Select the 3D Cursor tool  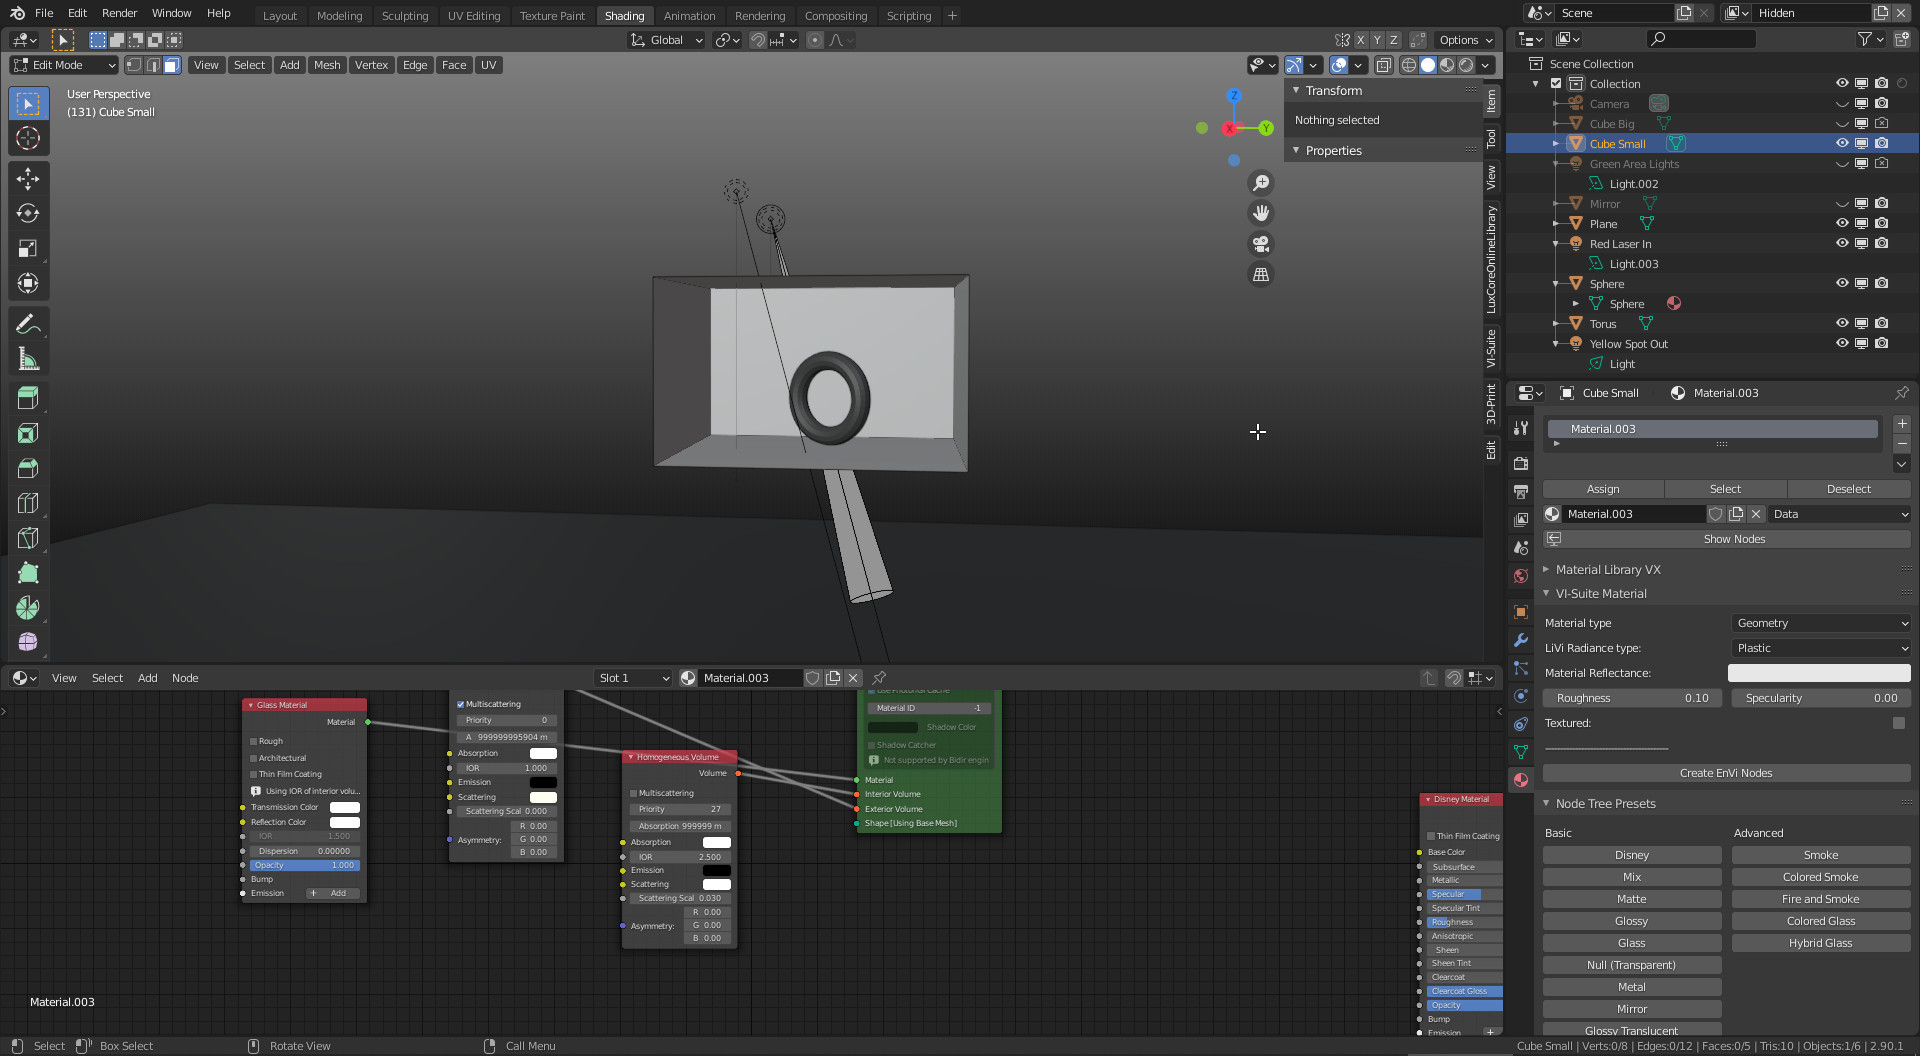coord(28,139)
